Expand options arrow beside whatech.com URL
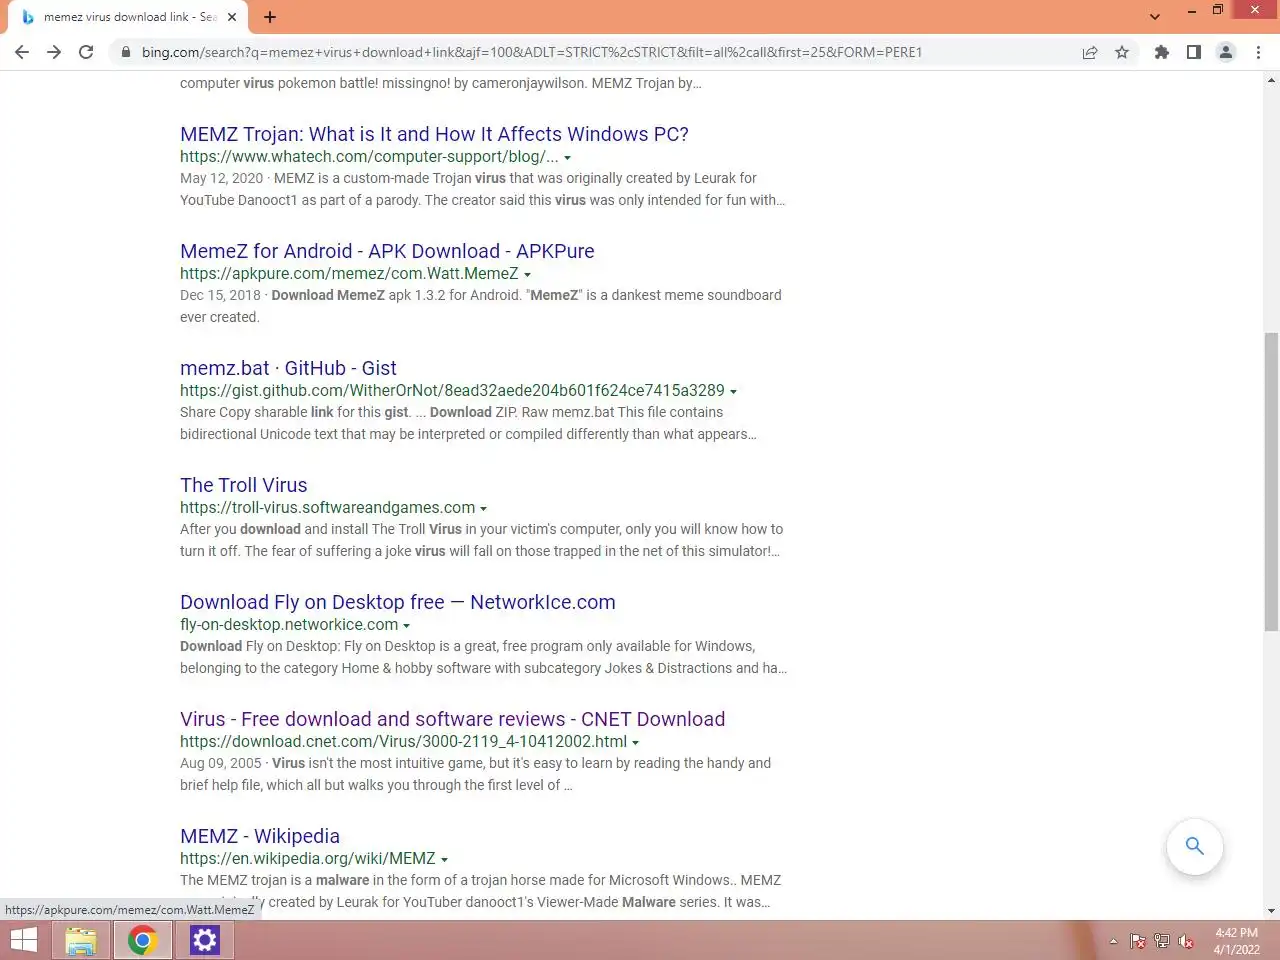 pyautogui.click(x=568, y=158)
